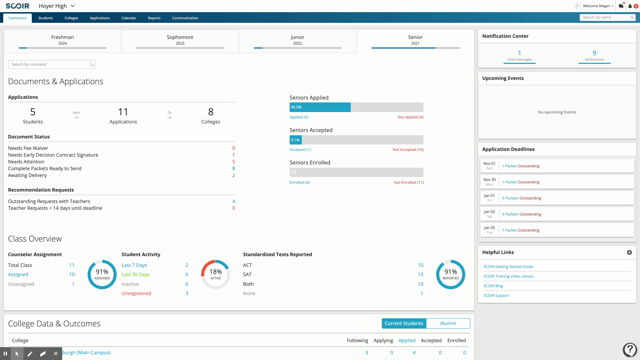
Task: Open the Communication menu
Action: tap(185, 18)
